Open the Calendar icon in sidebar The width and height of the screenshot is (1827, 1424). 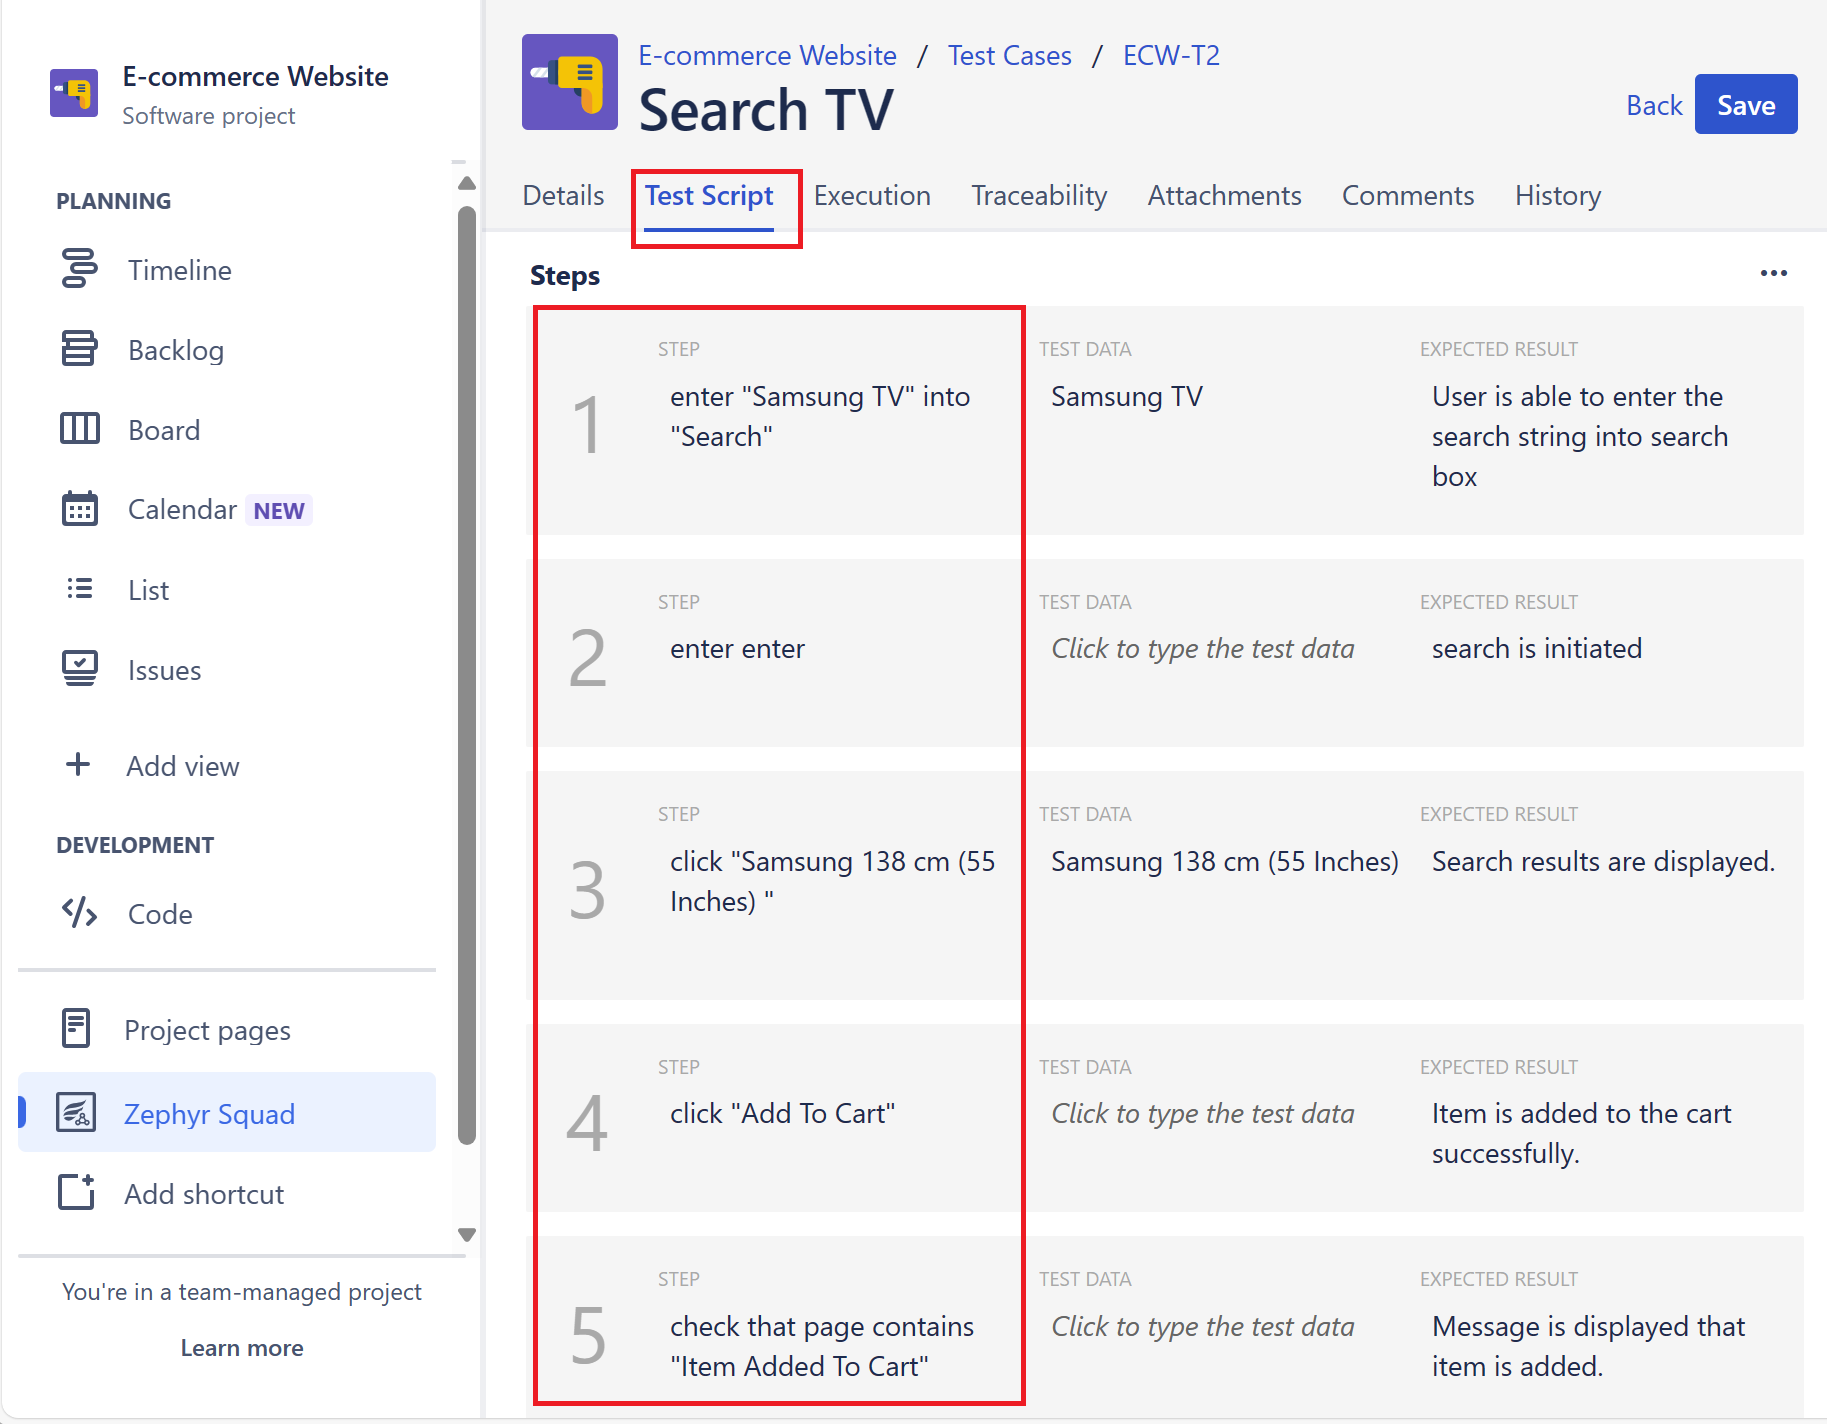point(79,509)
